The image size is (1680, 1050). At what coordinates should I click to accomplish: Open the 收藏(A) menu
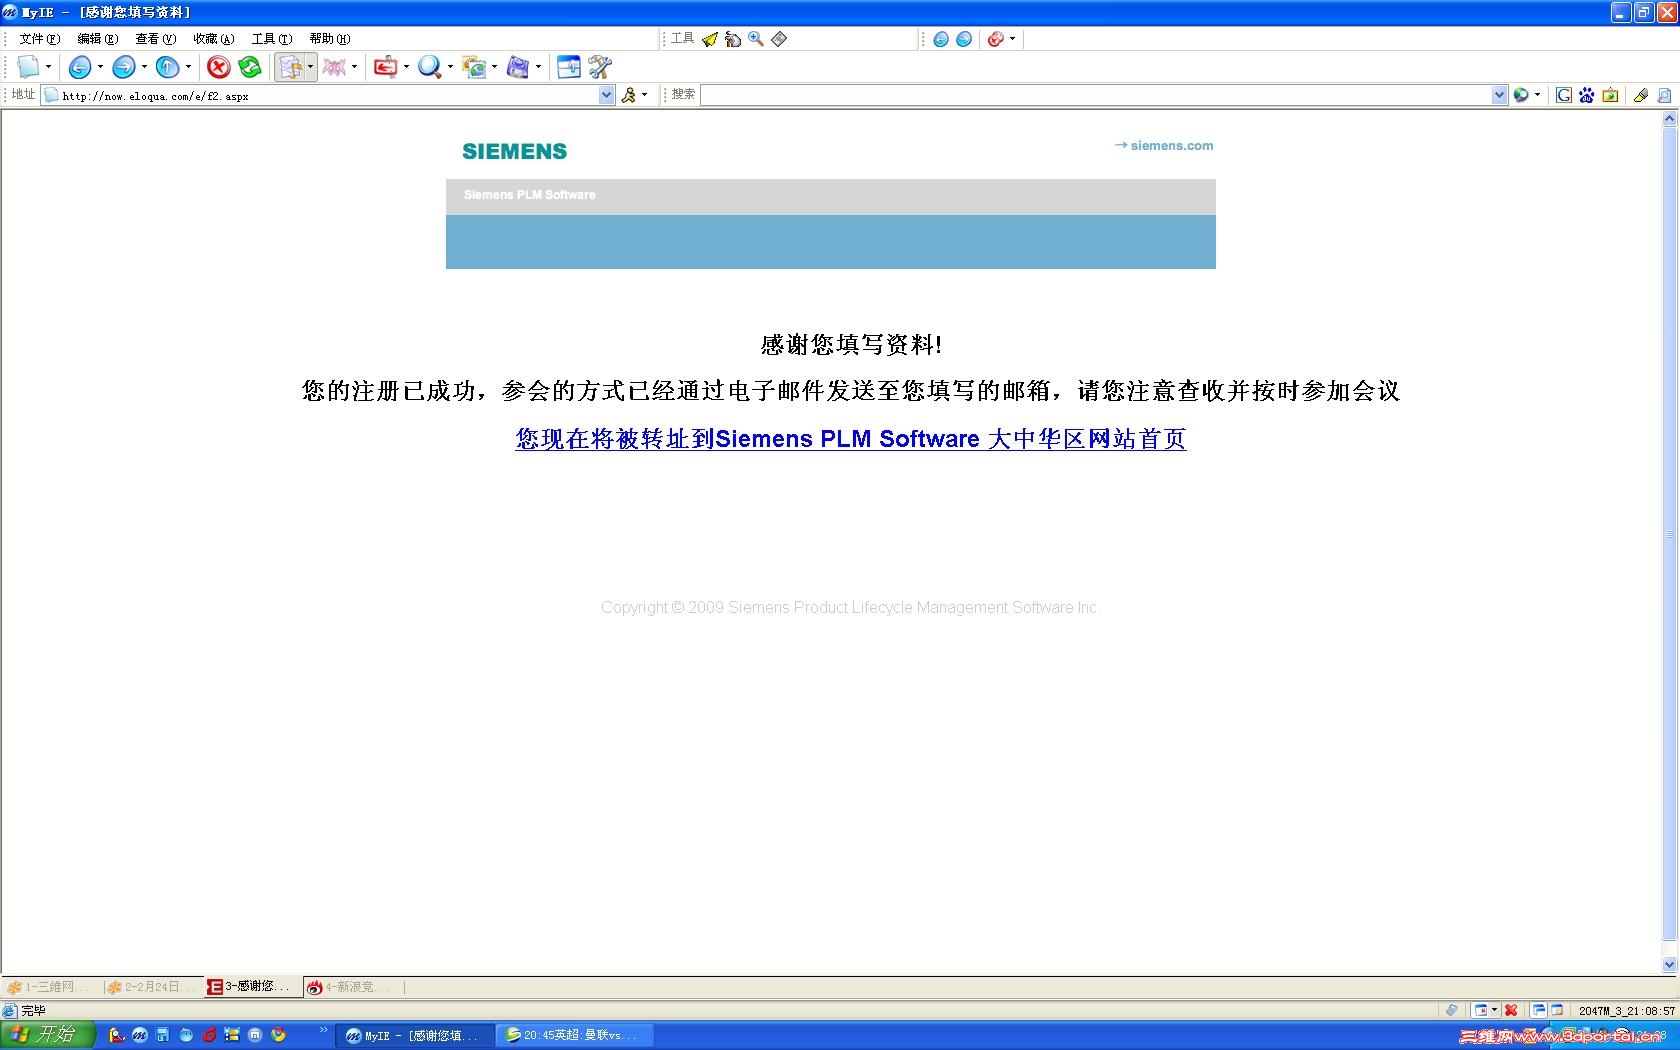coord(213,39)
